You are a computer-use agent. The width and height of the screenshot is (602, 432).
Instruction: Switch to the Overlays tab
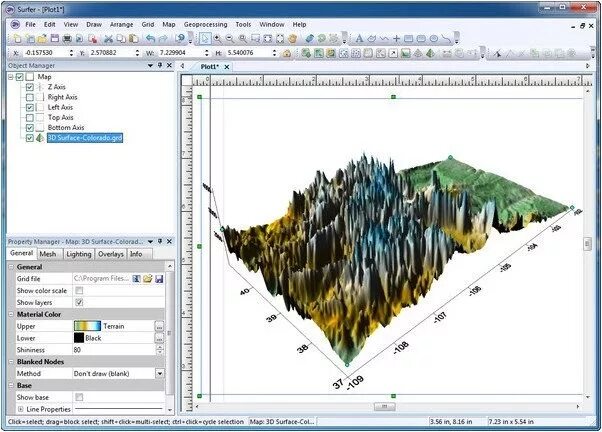pyautogui.click(x=111, y=254)
